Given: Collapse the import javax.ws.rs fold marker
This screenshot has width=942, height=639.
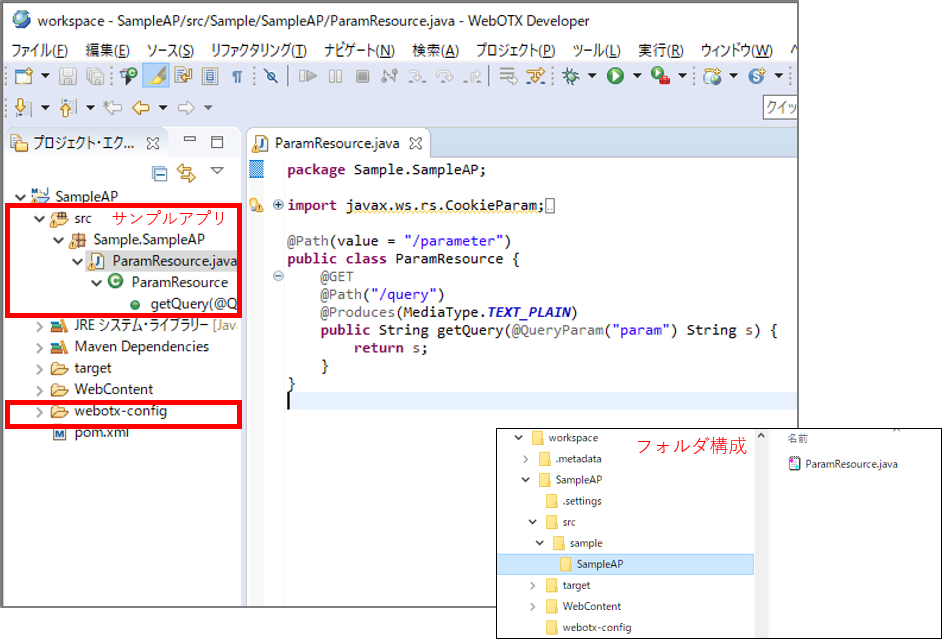Looking at the screenshot, I should pos(278,205).
